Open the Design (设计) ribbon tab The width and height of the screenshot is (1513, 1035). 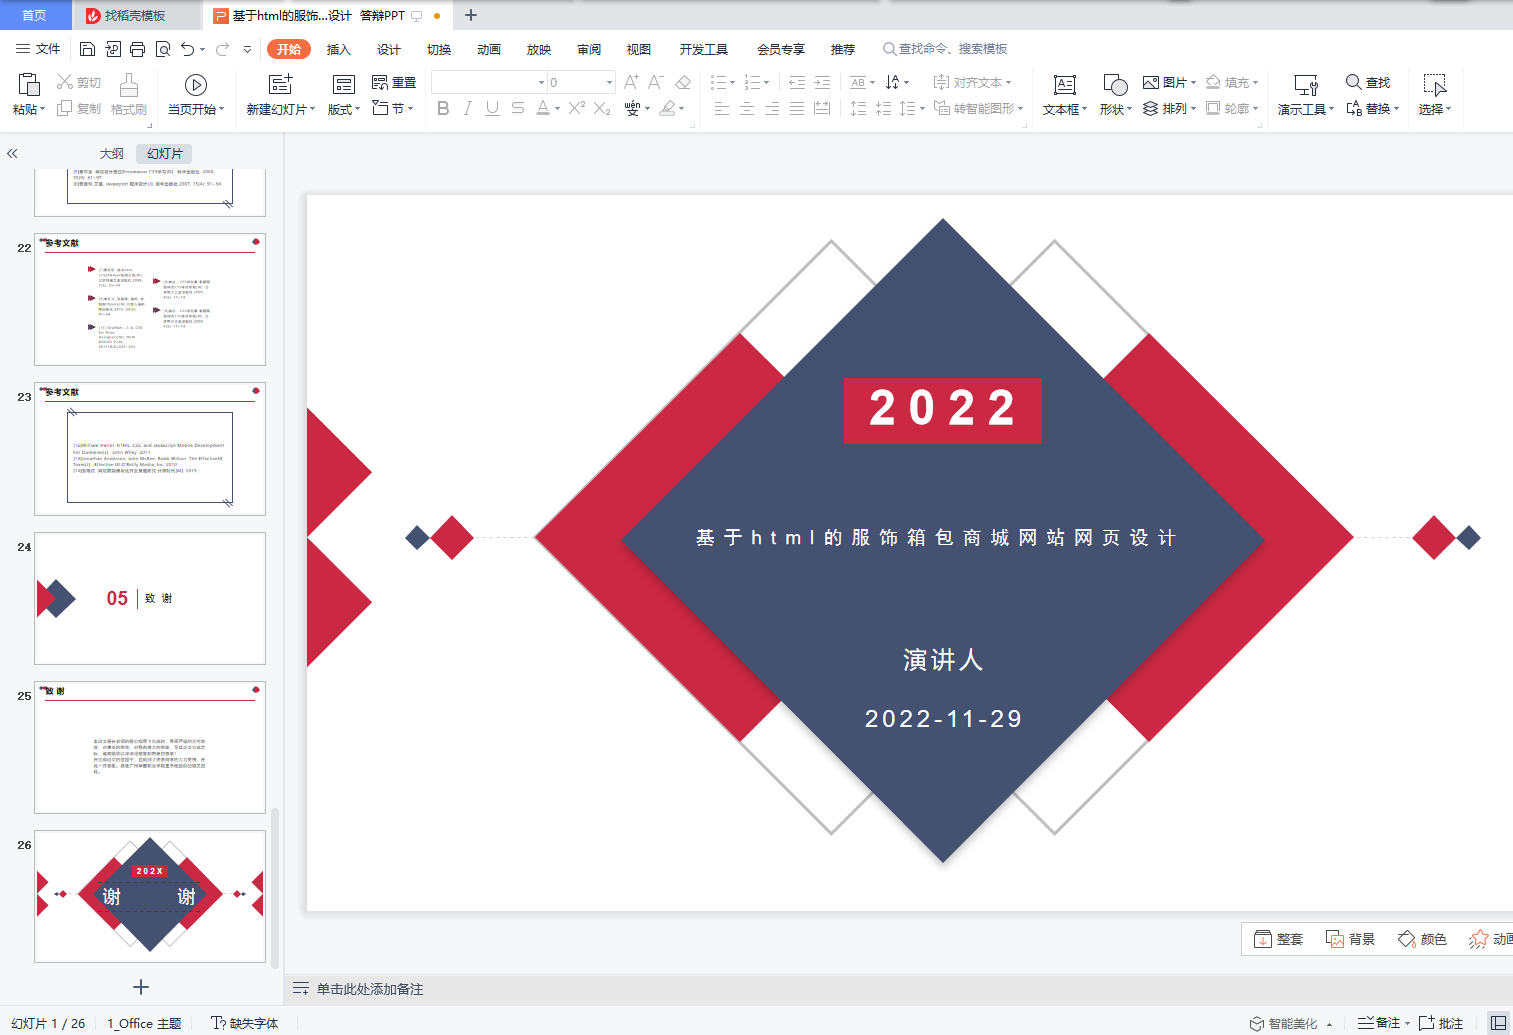coord(389,49)
